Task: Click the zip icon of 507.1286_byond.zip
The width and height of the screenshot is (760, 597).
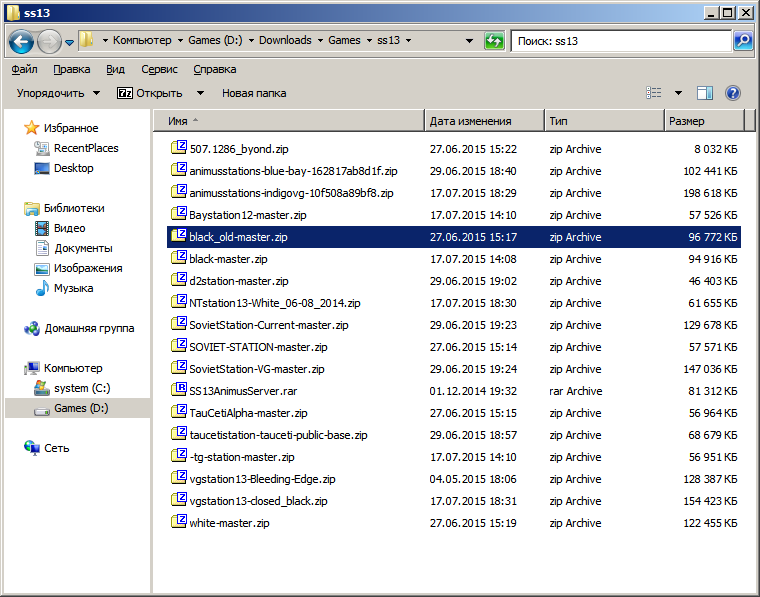Action: click(179, 147)
